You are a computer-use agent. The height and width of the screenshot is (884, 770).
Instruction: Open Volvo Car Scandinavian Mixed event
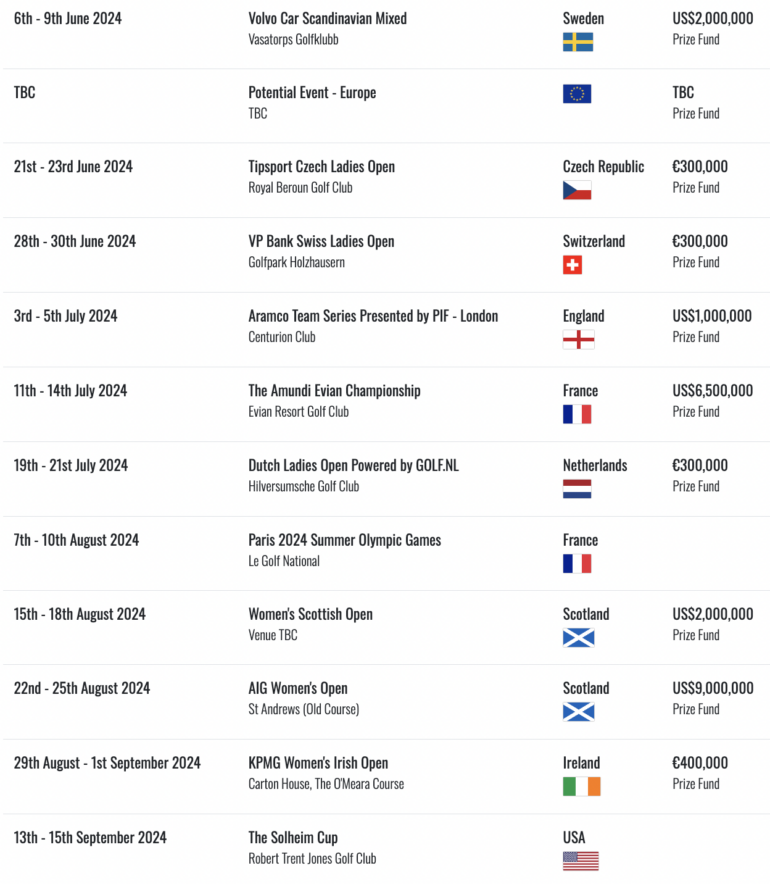pyautogui.click(x=328, y=19)
